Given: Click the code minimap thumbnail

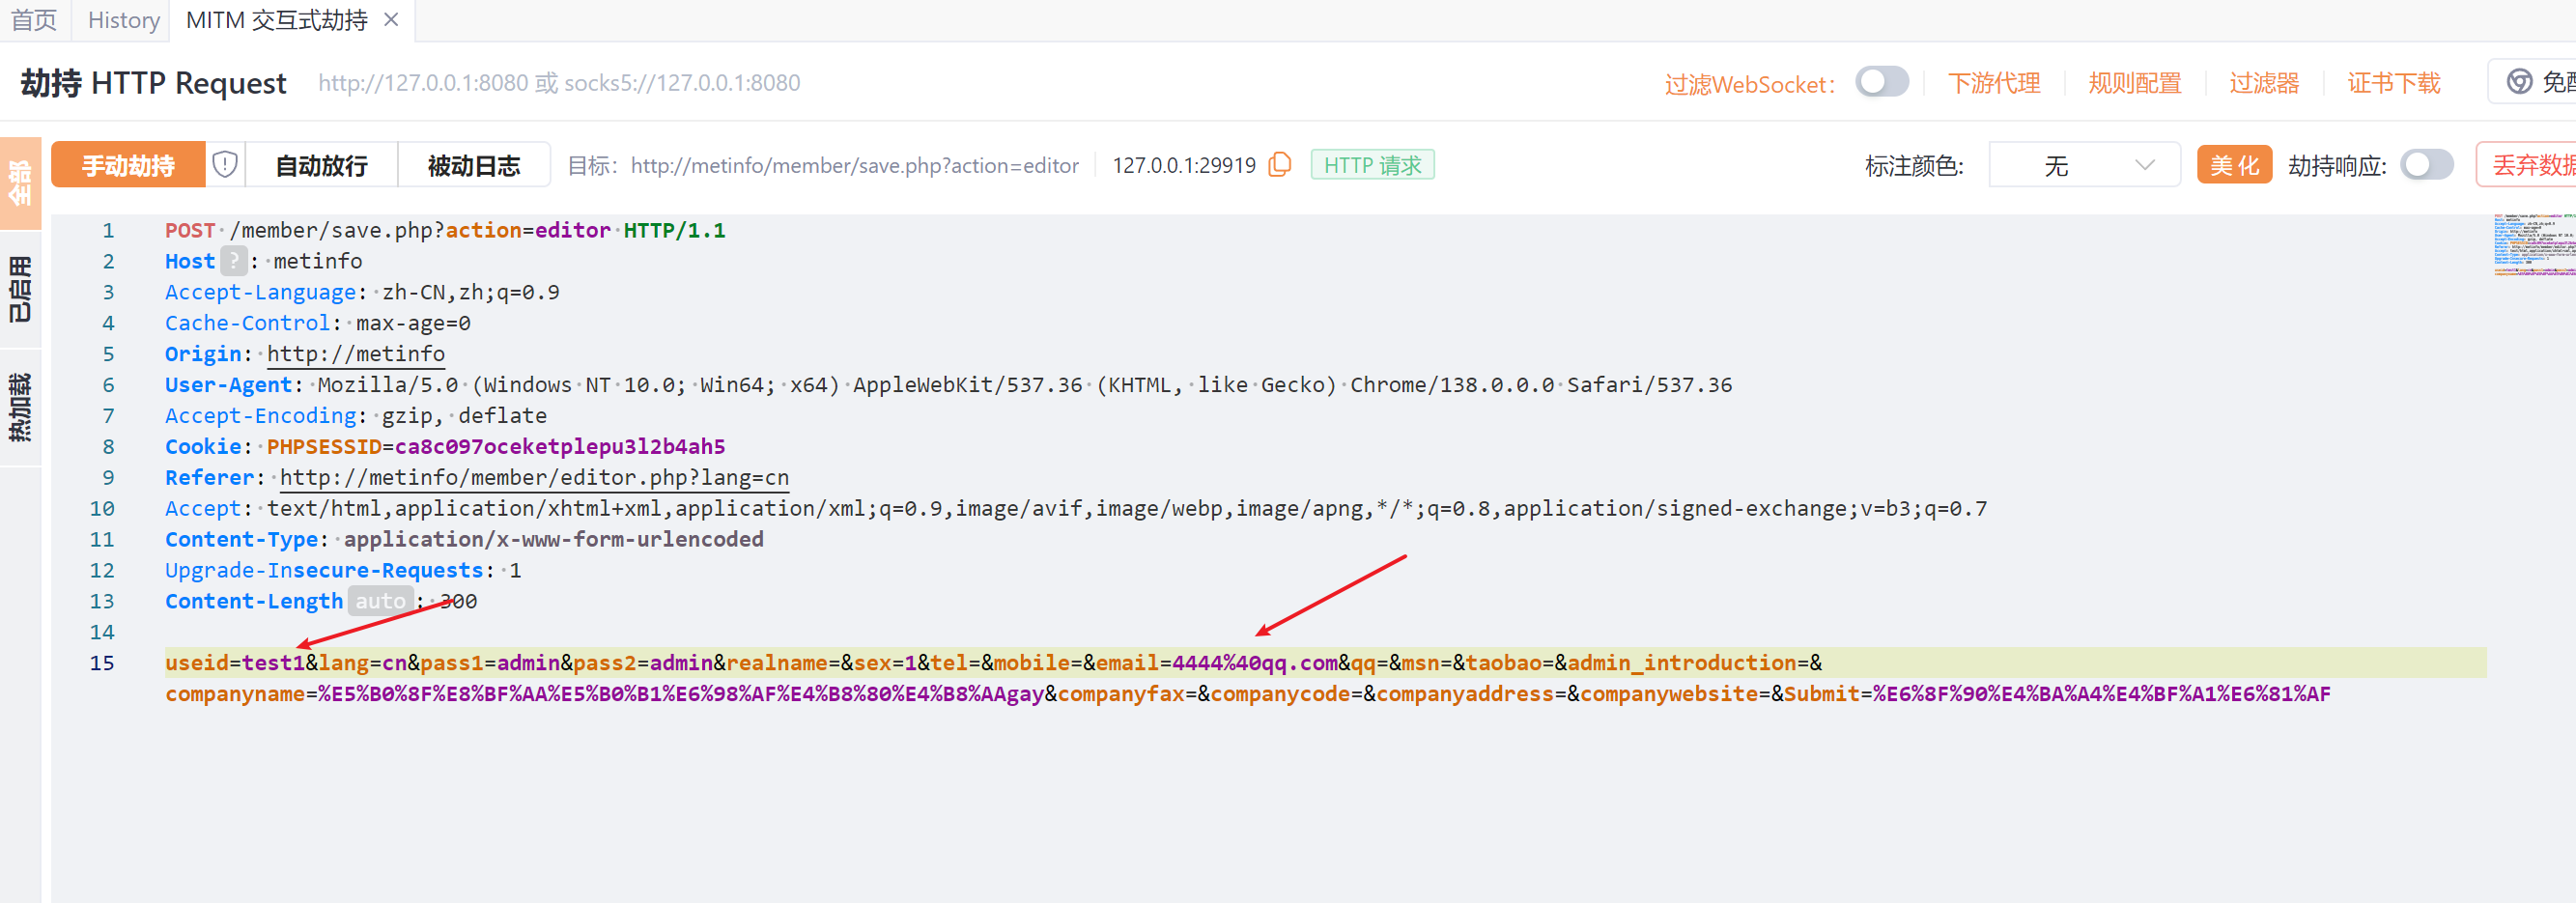Looking at the screenshot, I should pos(2533,244).
